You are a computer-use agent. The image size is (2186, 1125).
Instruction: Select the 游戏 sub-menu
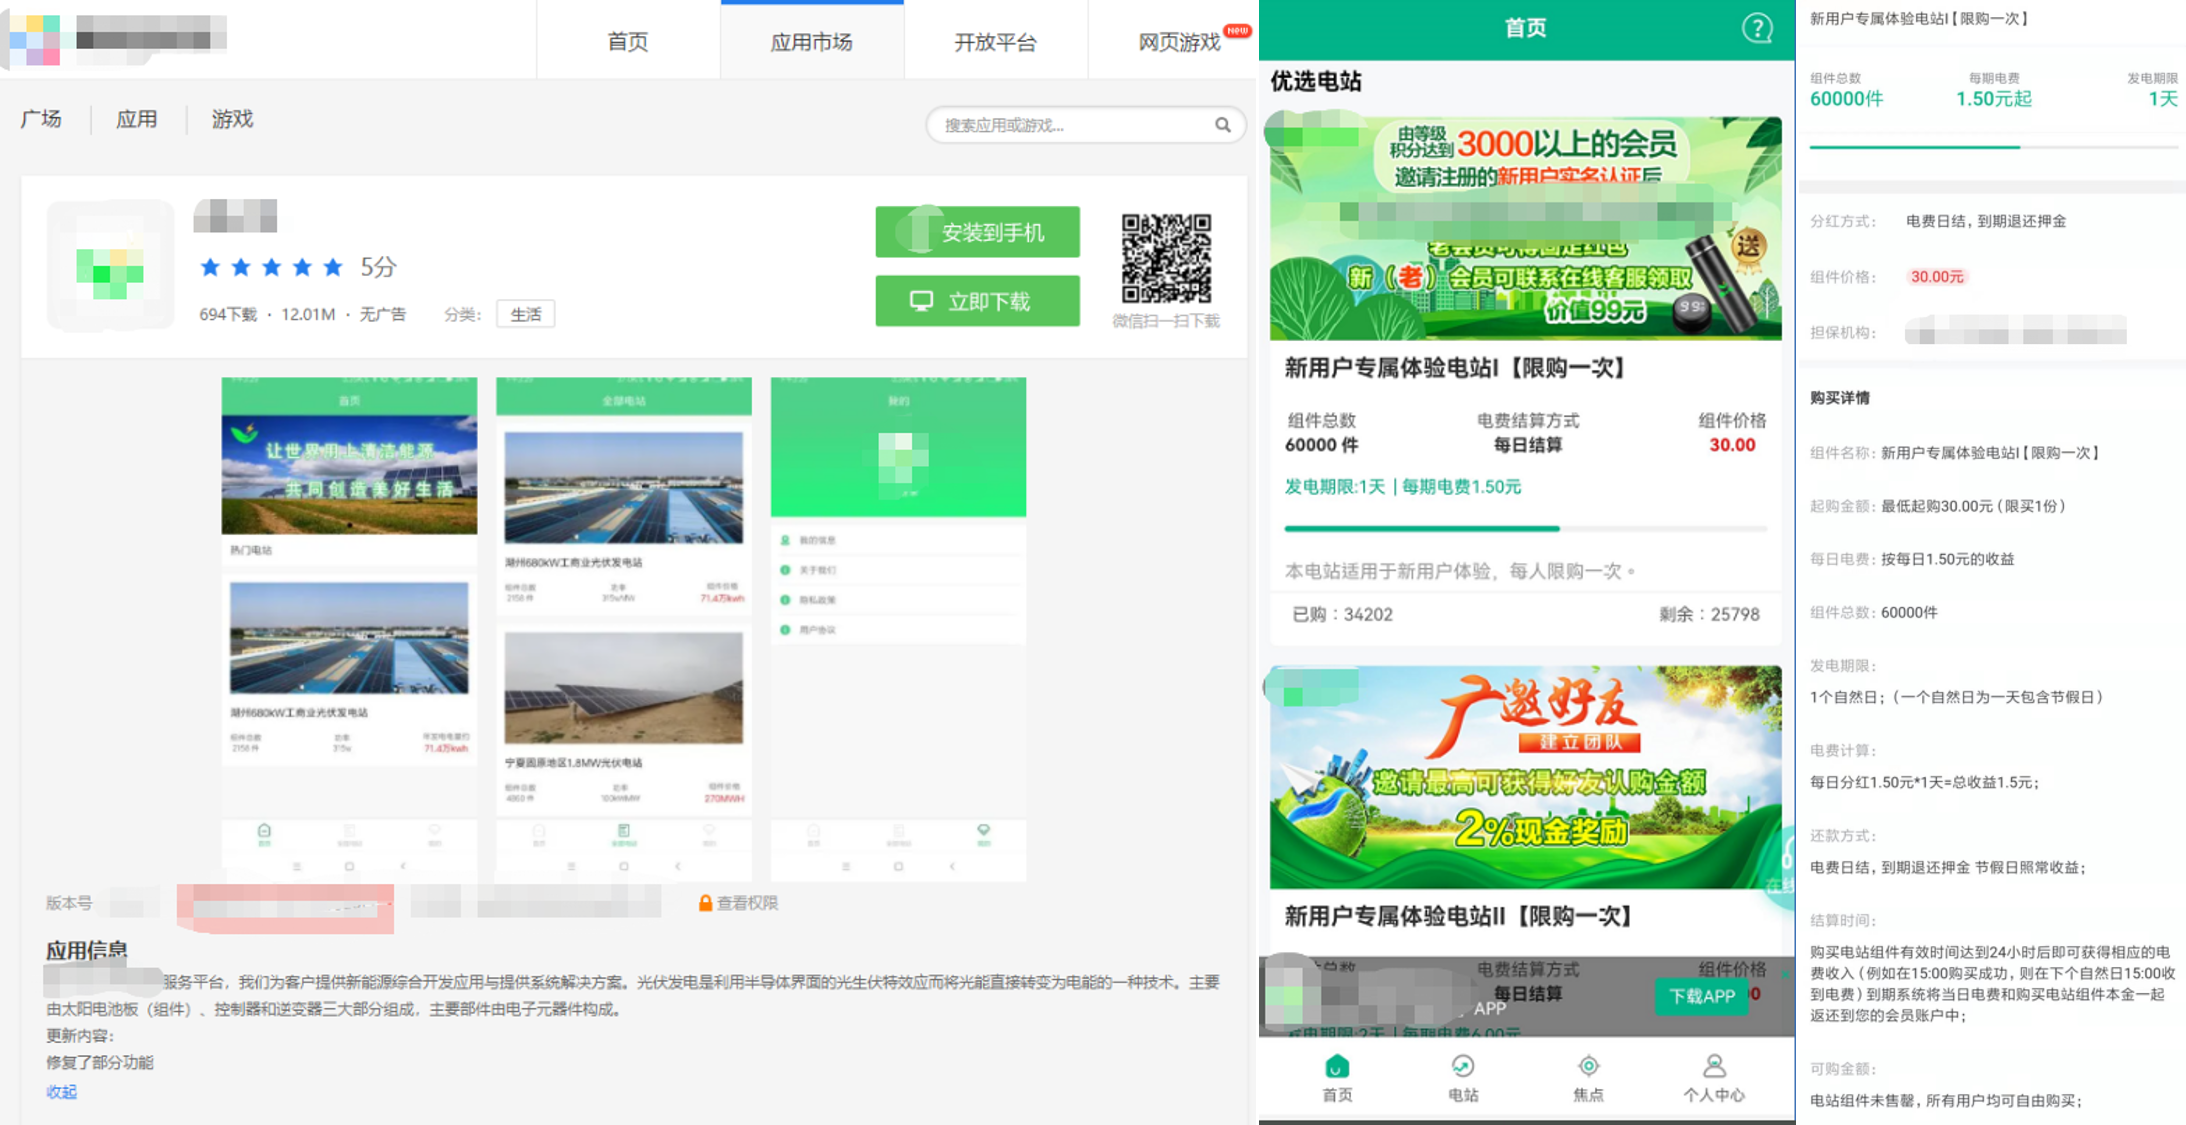click(232, 119)
